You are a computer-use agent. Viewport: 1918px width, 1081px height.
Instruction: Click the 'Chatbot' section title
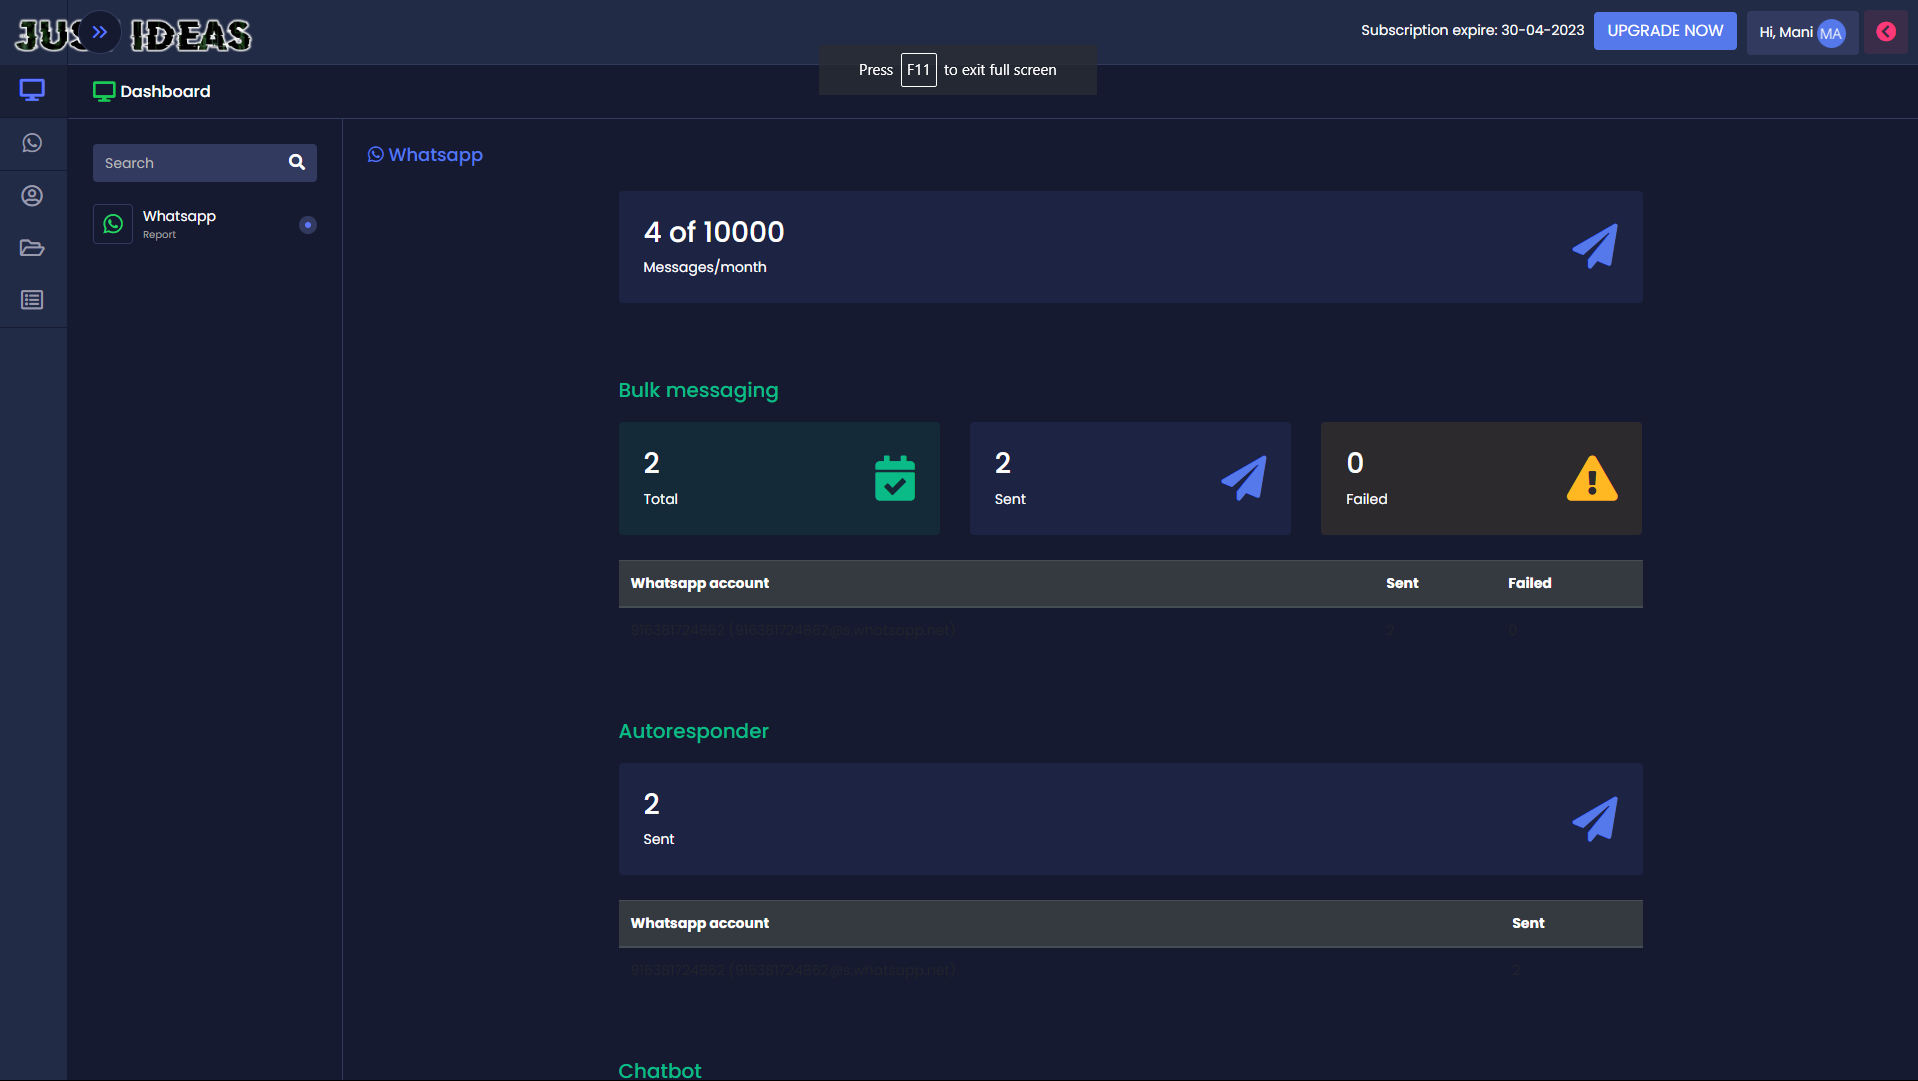click(660, 1070)
